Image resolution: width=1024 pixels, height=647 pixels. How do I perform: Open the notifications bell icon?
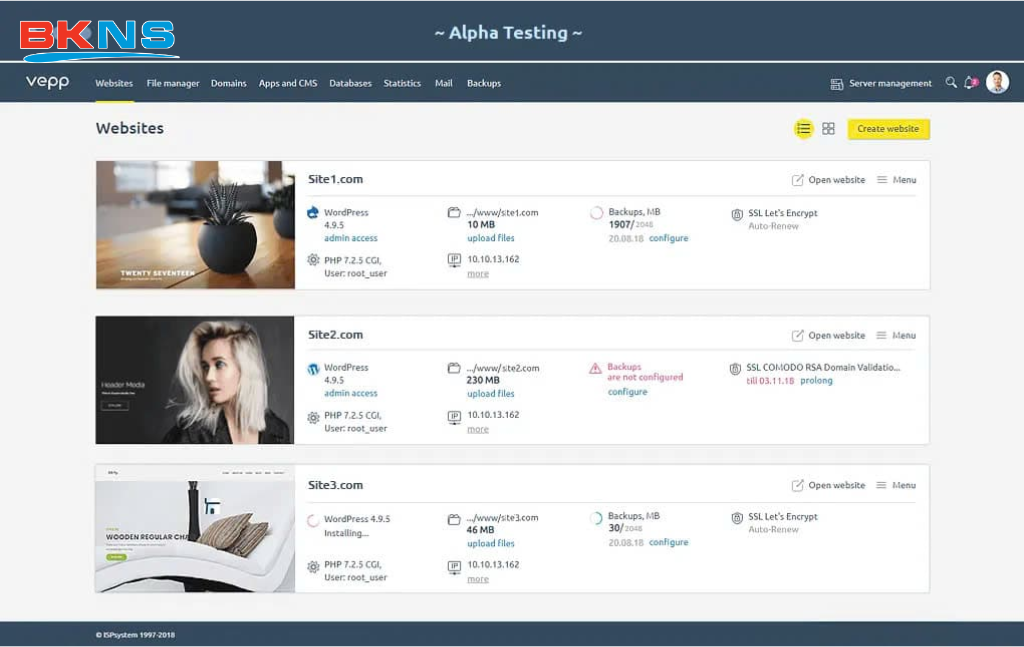pyautogui.click(x=970, y=83)
